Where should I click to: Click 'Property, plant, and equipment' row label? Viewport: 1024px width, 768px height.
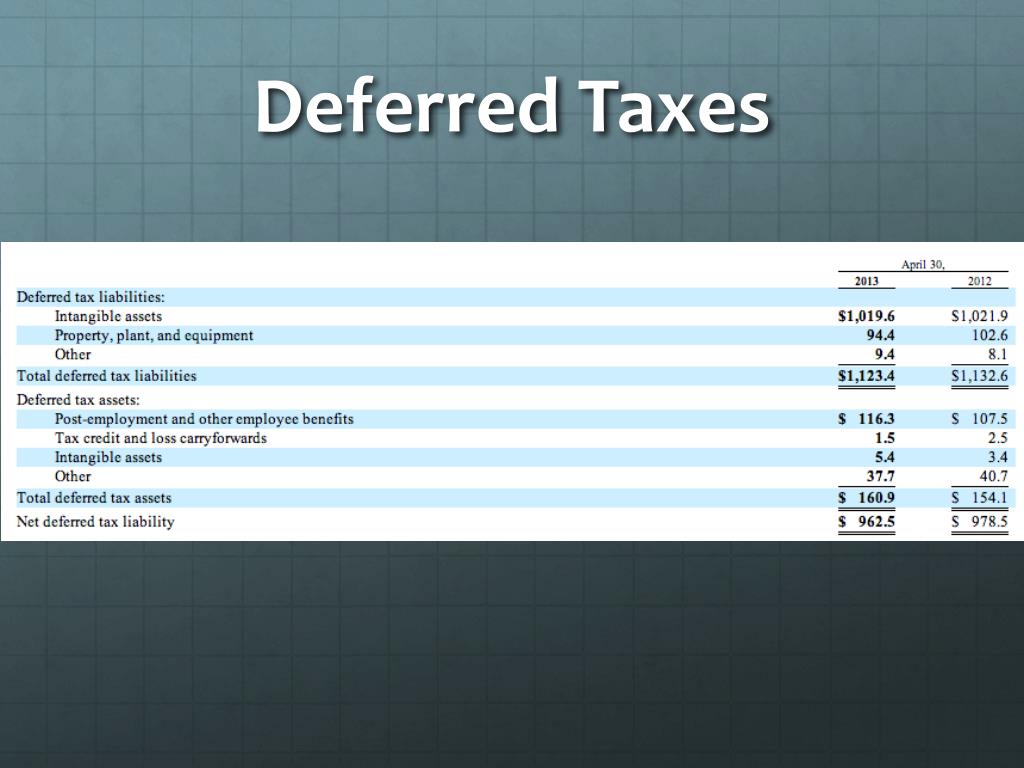pos(153,336)
